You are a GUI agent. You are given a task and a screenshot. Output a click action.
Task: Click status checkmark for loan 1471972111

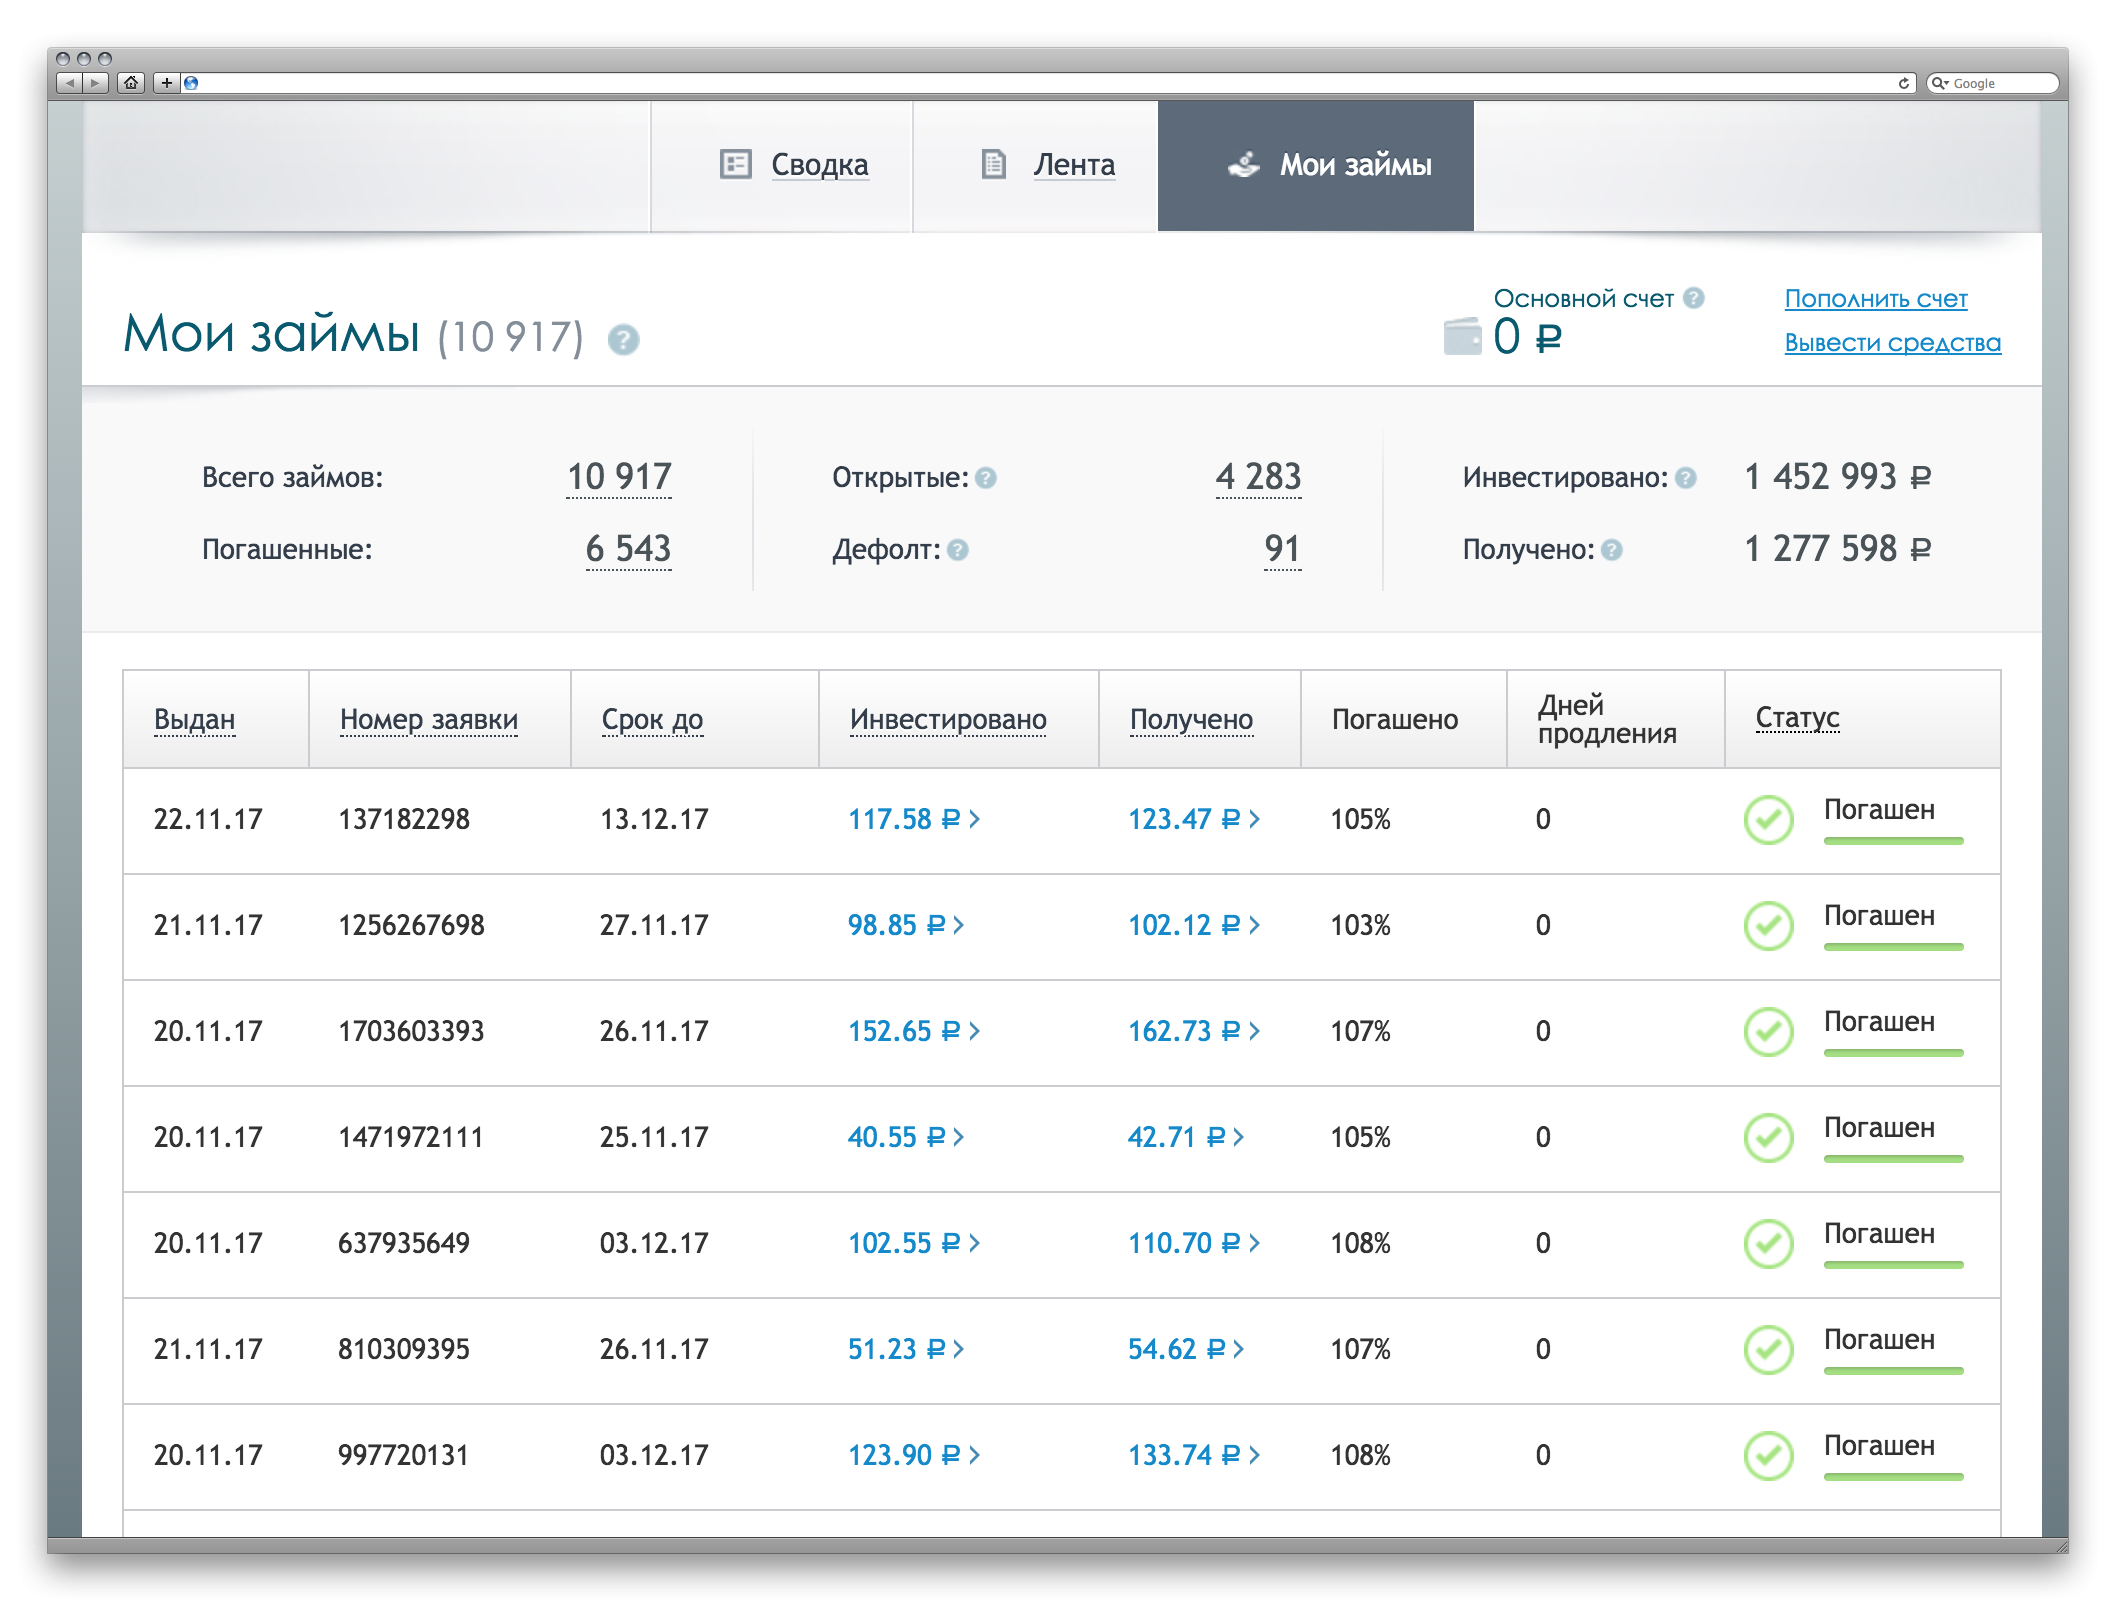1768,1138
